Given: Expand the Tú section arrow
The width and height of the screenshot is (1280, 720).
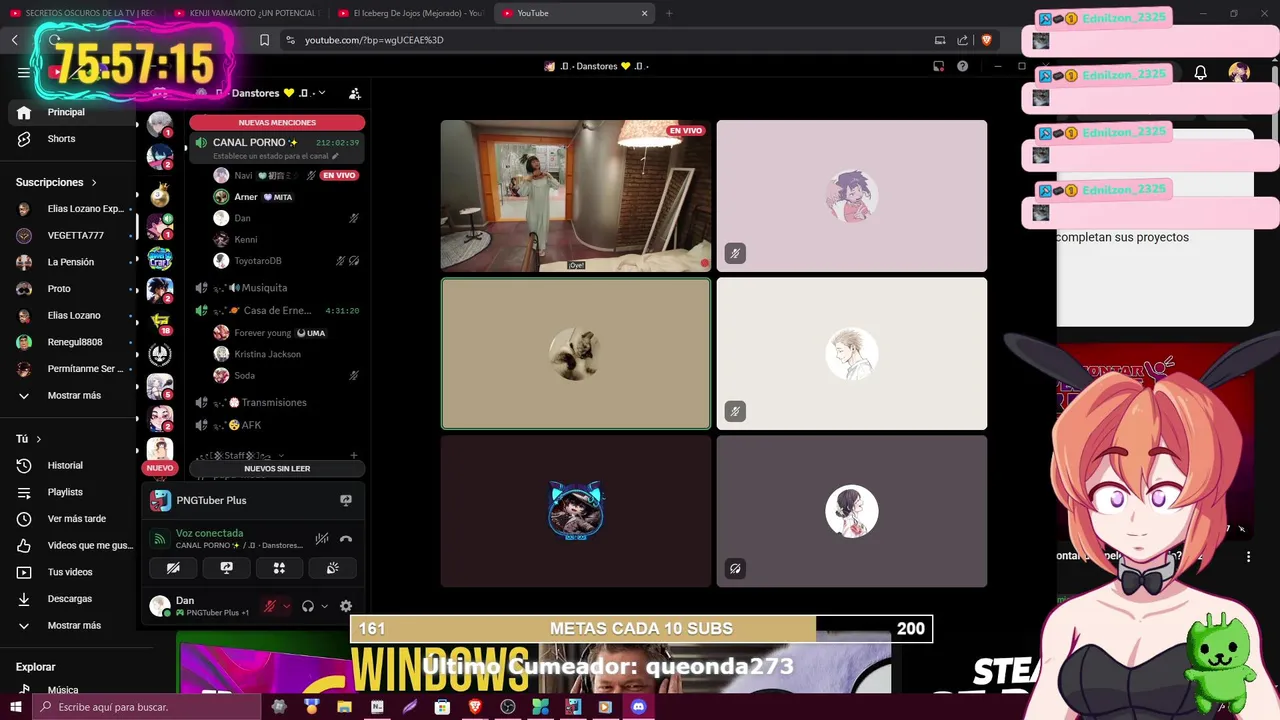Looking at the screenshot, I should pyautogui.click(x=39, y=439).
